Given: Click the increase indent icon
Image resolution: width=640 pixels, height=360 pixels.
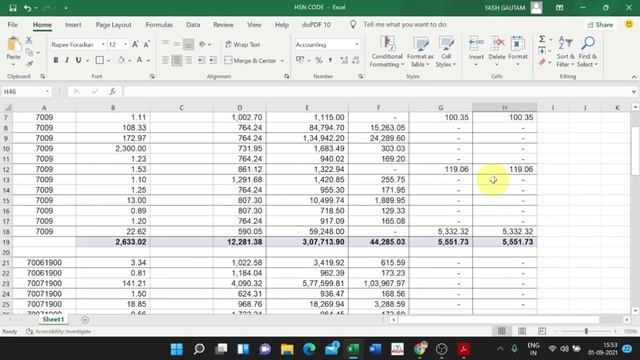Looking at the screenshot, I should (213, 60).
